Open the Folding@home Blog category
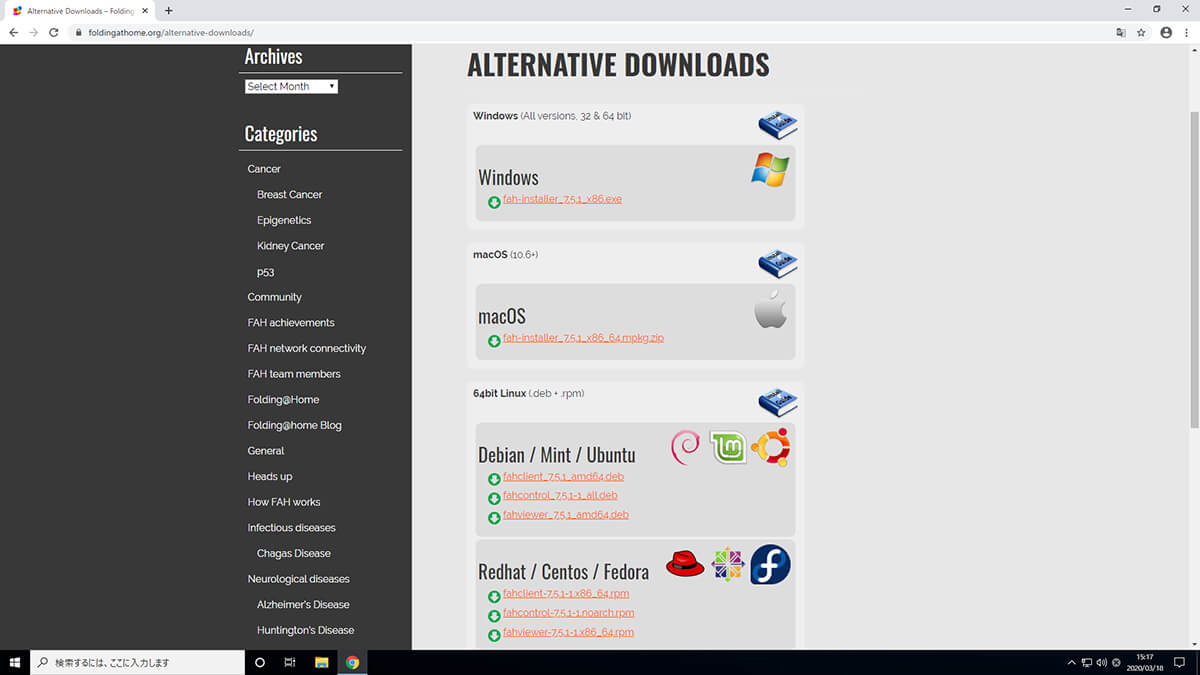The height and width of the screenshot is (675, 1200). (x=294, y=425)
